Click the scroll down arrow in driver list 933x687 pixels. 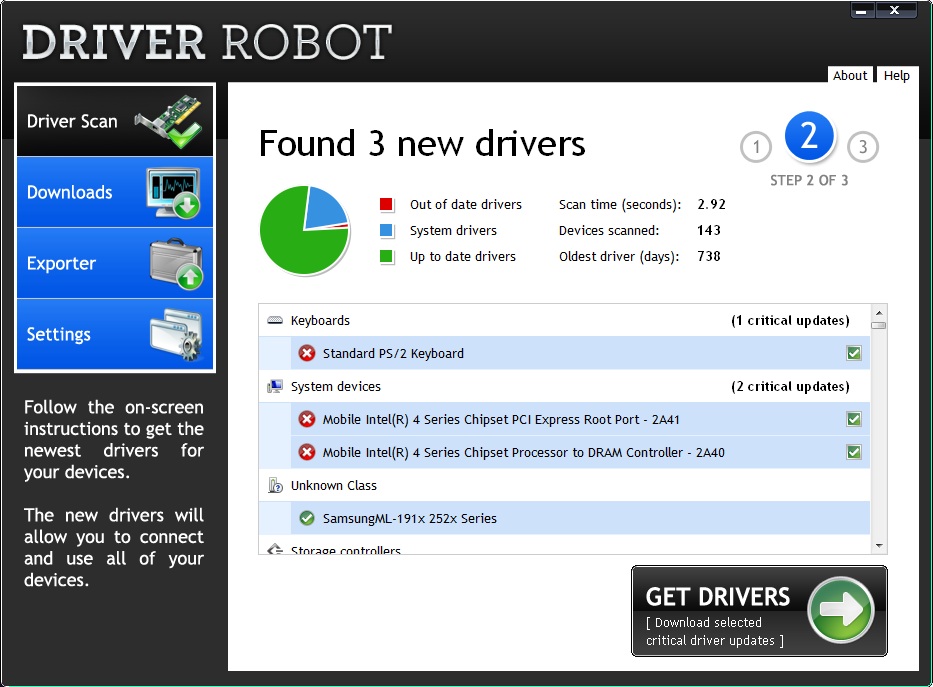879,545
